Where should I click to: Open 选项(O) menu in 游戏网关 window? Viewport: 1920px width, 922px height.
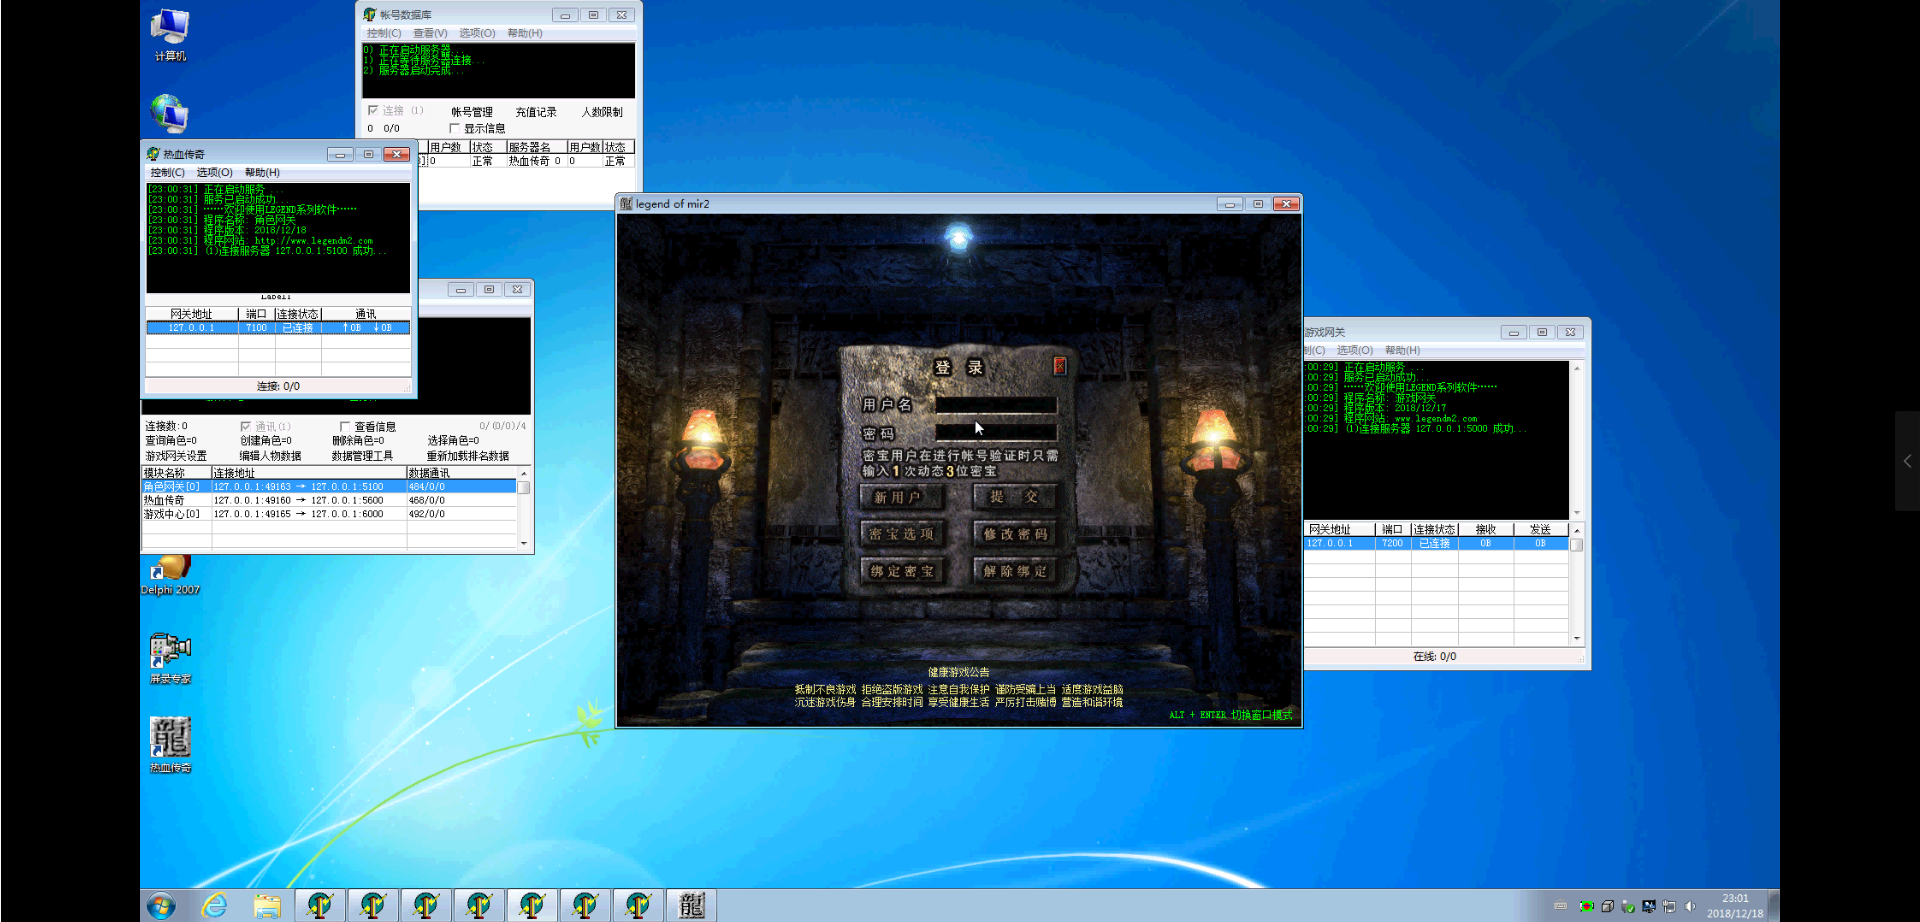coord(1354,350)
